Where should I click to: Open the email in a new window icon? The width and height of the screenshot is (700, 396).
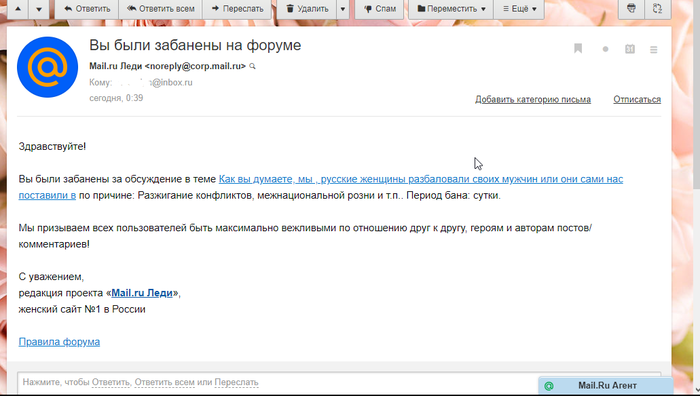point(658,8)
